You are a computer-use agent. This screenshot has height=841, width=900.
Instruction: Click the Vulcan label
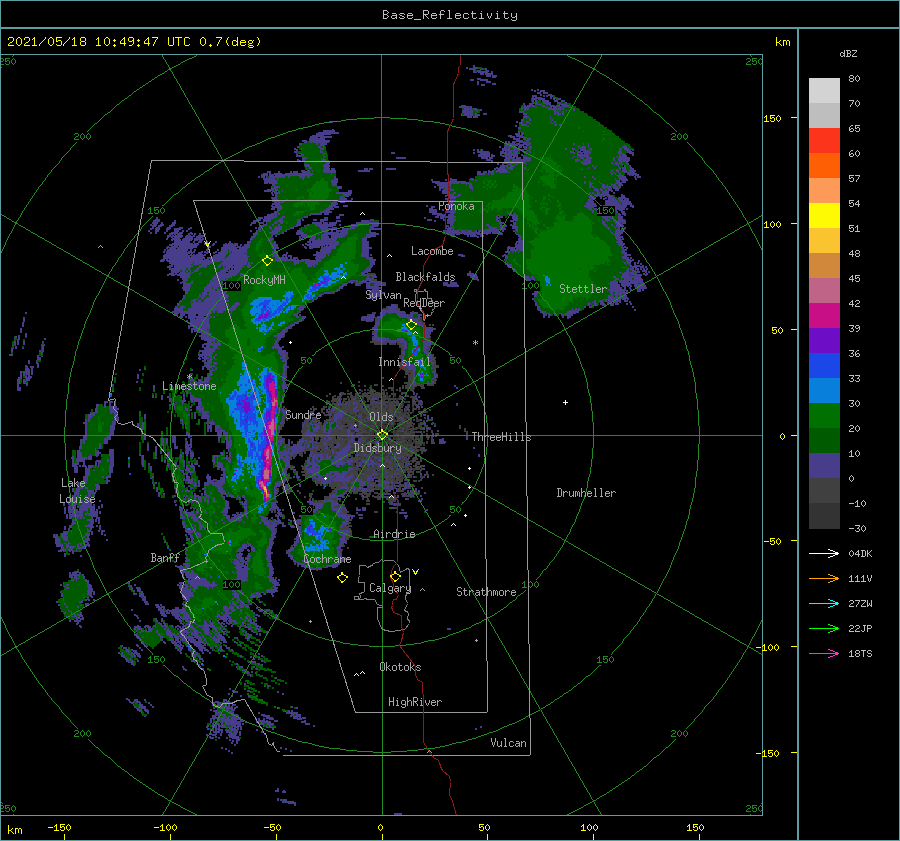coord(508,743)
